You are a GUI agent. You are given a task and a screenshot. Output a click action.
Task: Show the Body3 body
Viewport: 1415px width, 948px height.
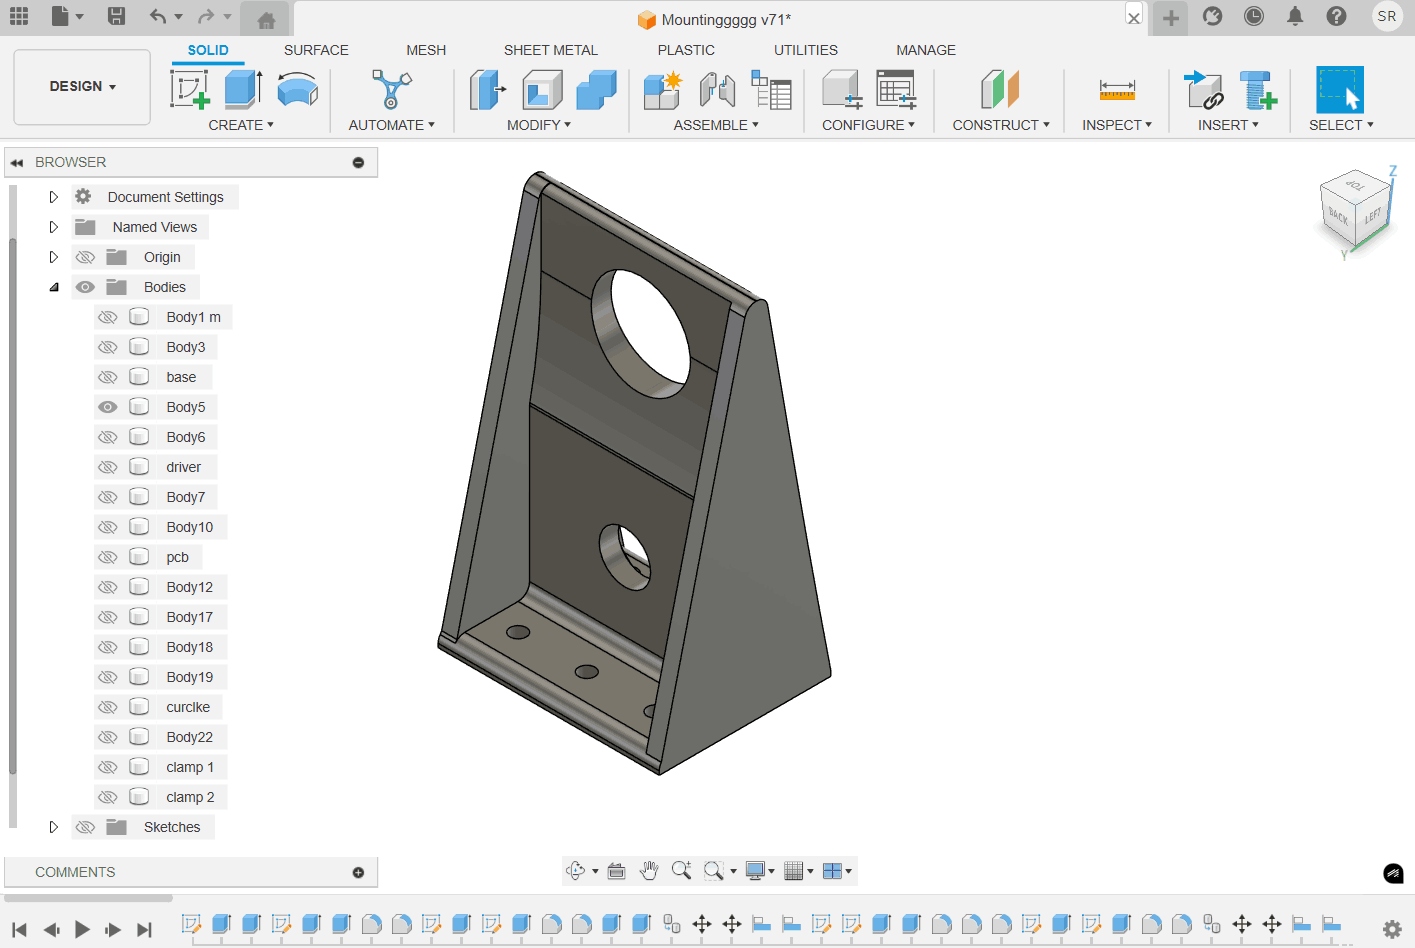108,347
